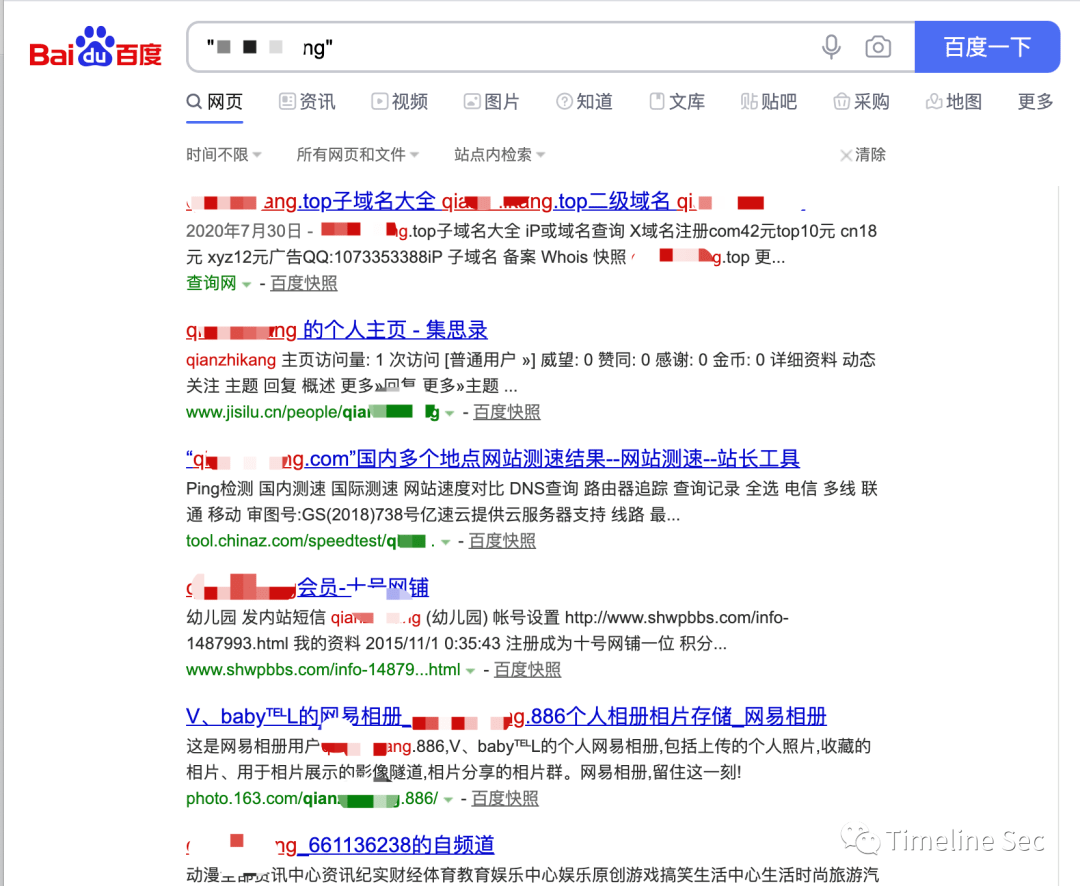The width and height of the screenshot is (1080, 886).
Task: Expand the 时间不限 time filter dropdown
Action: click(223, 154)
